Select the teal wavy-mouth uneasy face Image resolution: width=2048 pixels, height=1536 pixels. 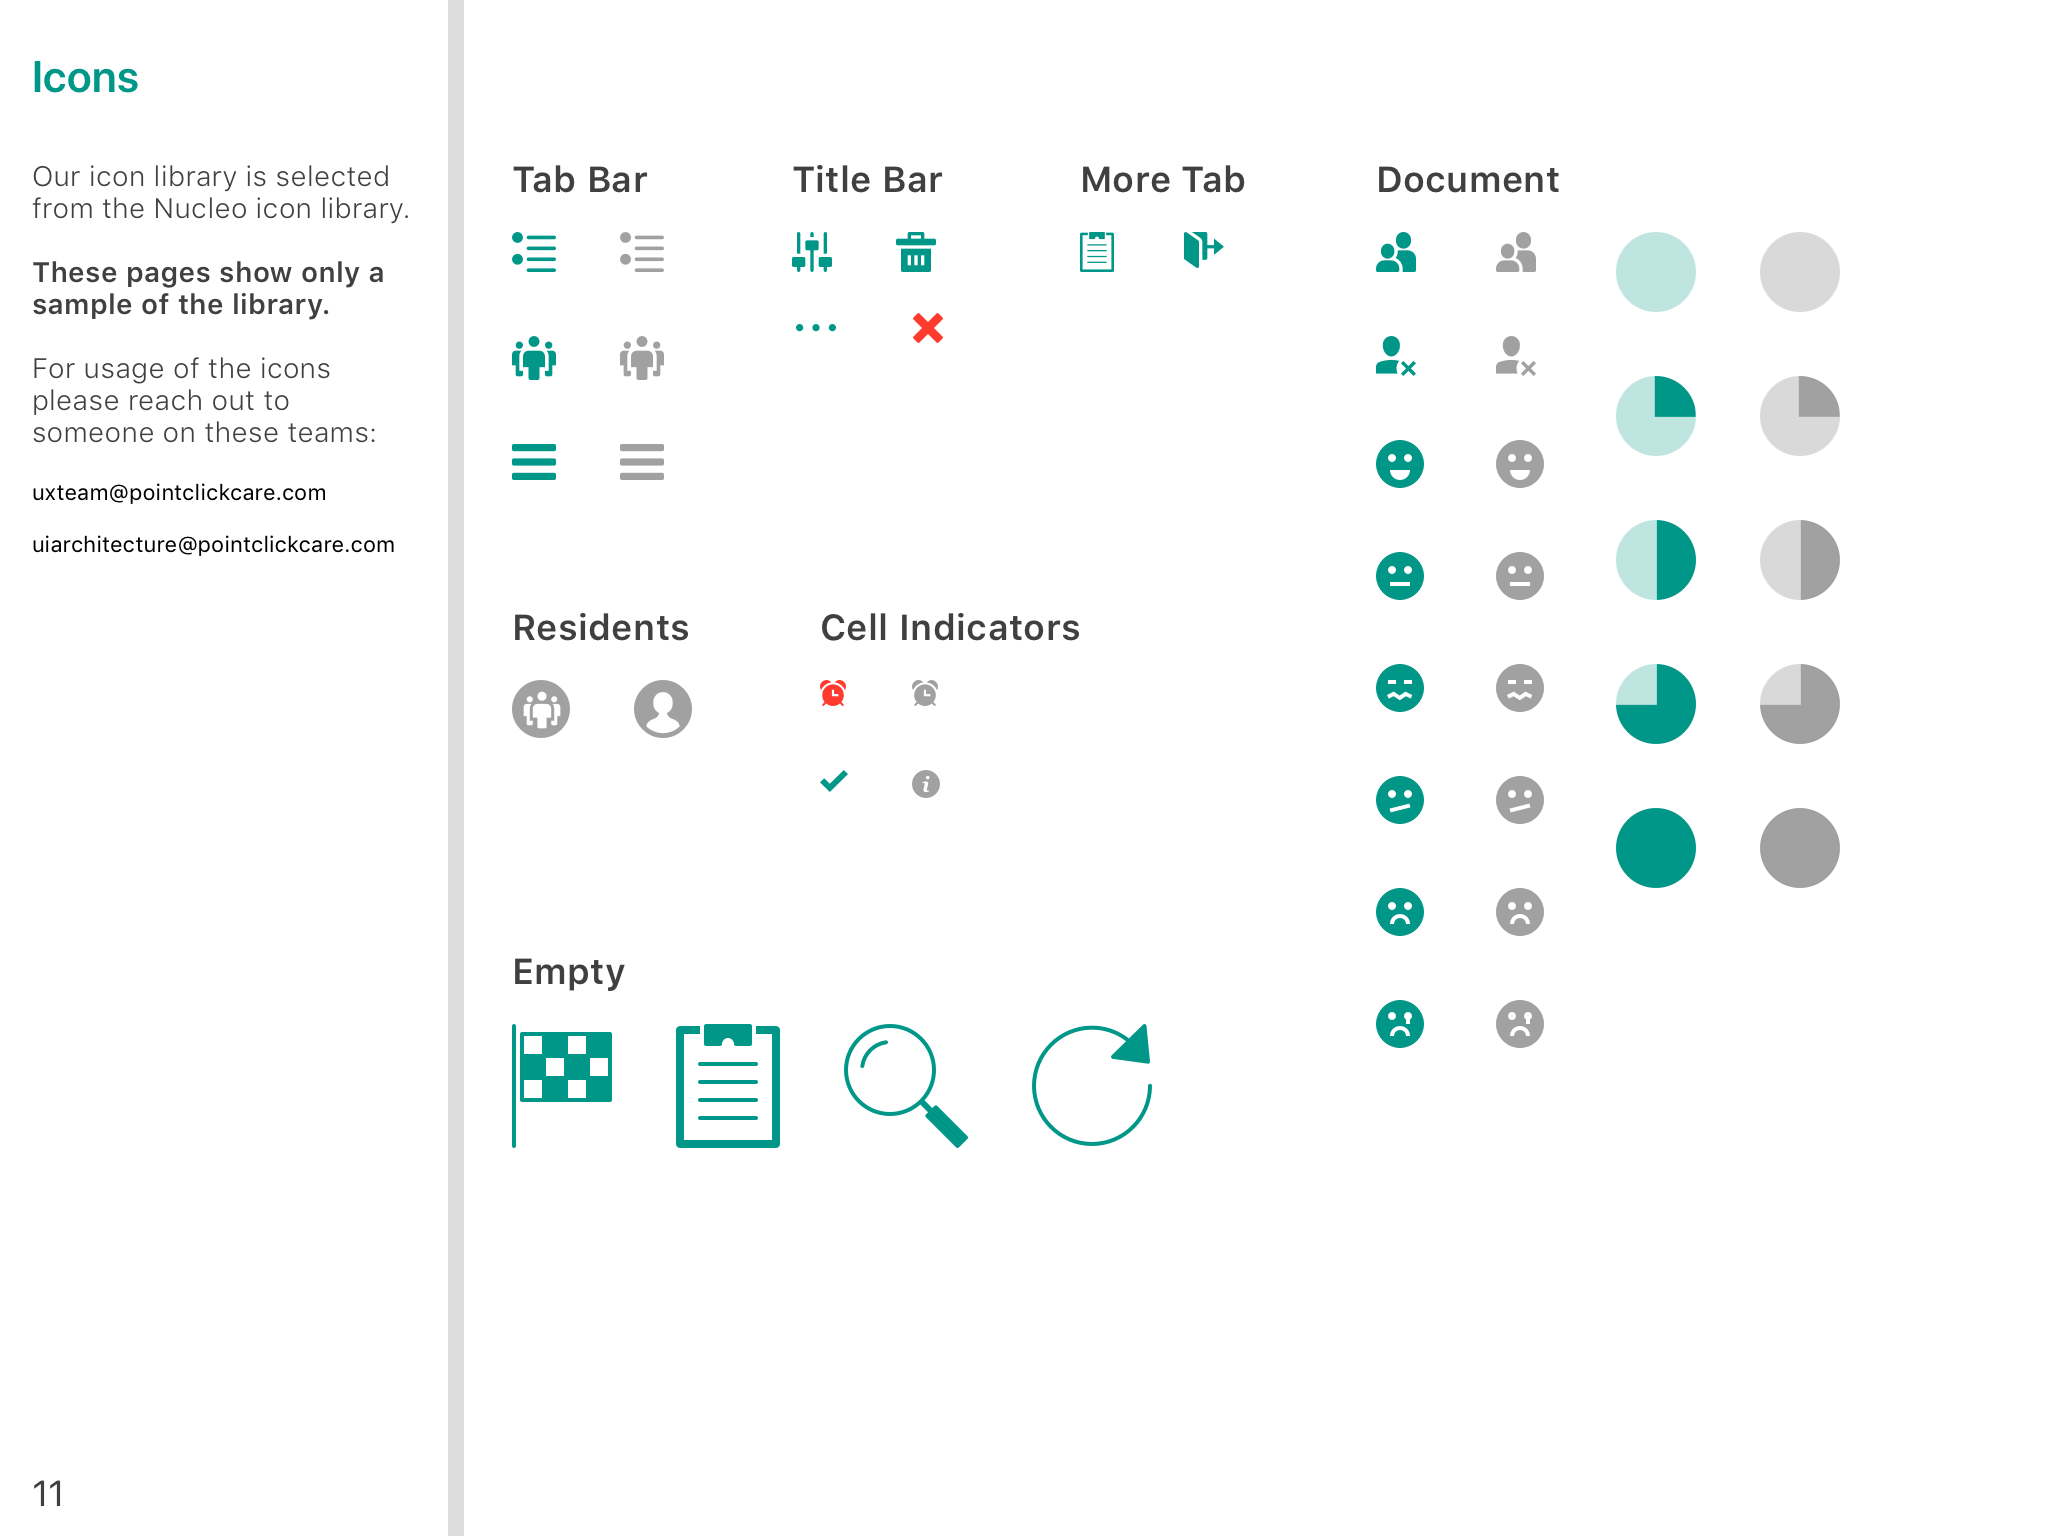pos(1400,688)
